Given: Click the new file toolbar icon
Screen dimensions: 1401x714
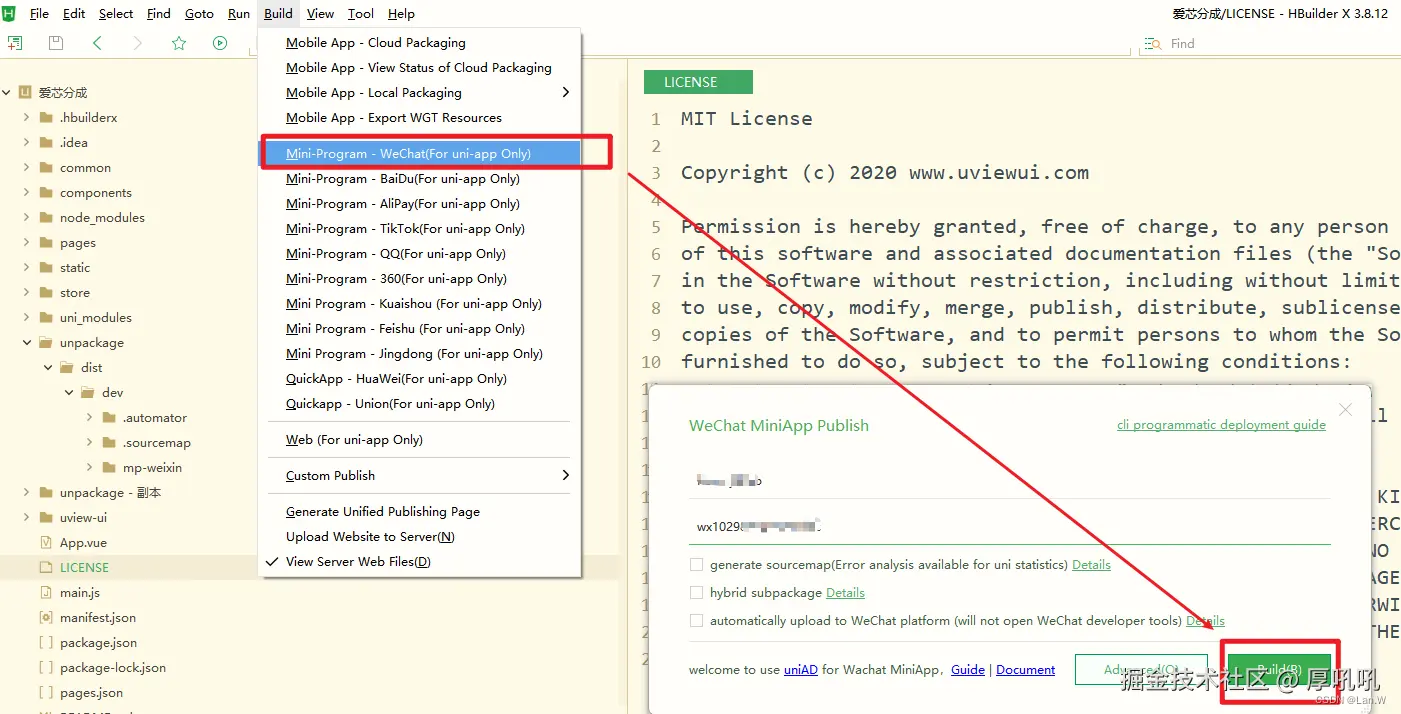Looking at the screenshot, I should tap(15, 43).
